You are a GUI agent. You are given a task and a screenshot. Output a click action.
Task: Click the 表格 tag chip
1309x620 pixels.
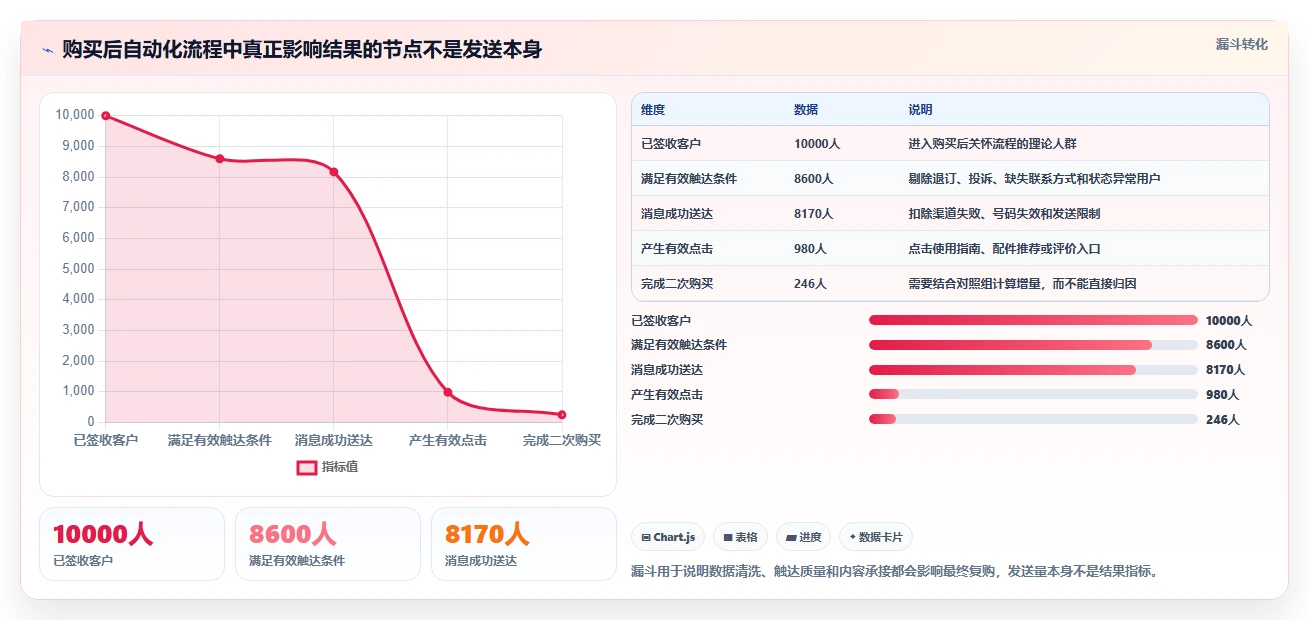point(740,537)
